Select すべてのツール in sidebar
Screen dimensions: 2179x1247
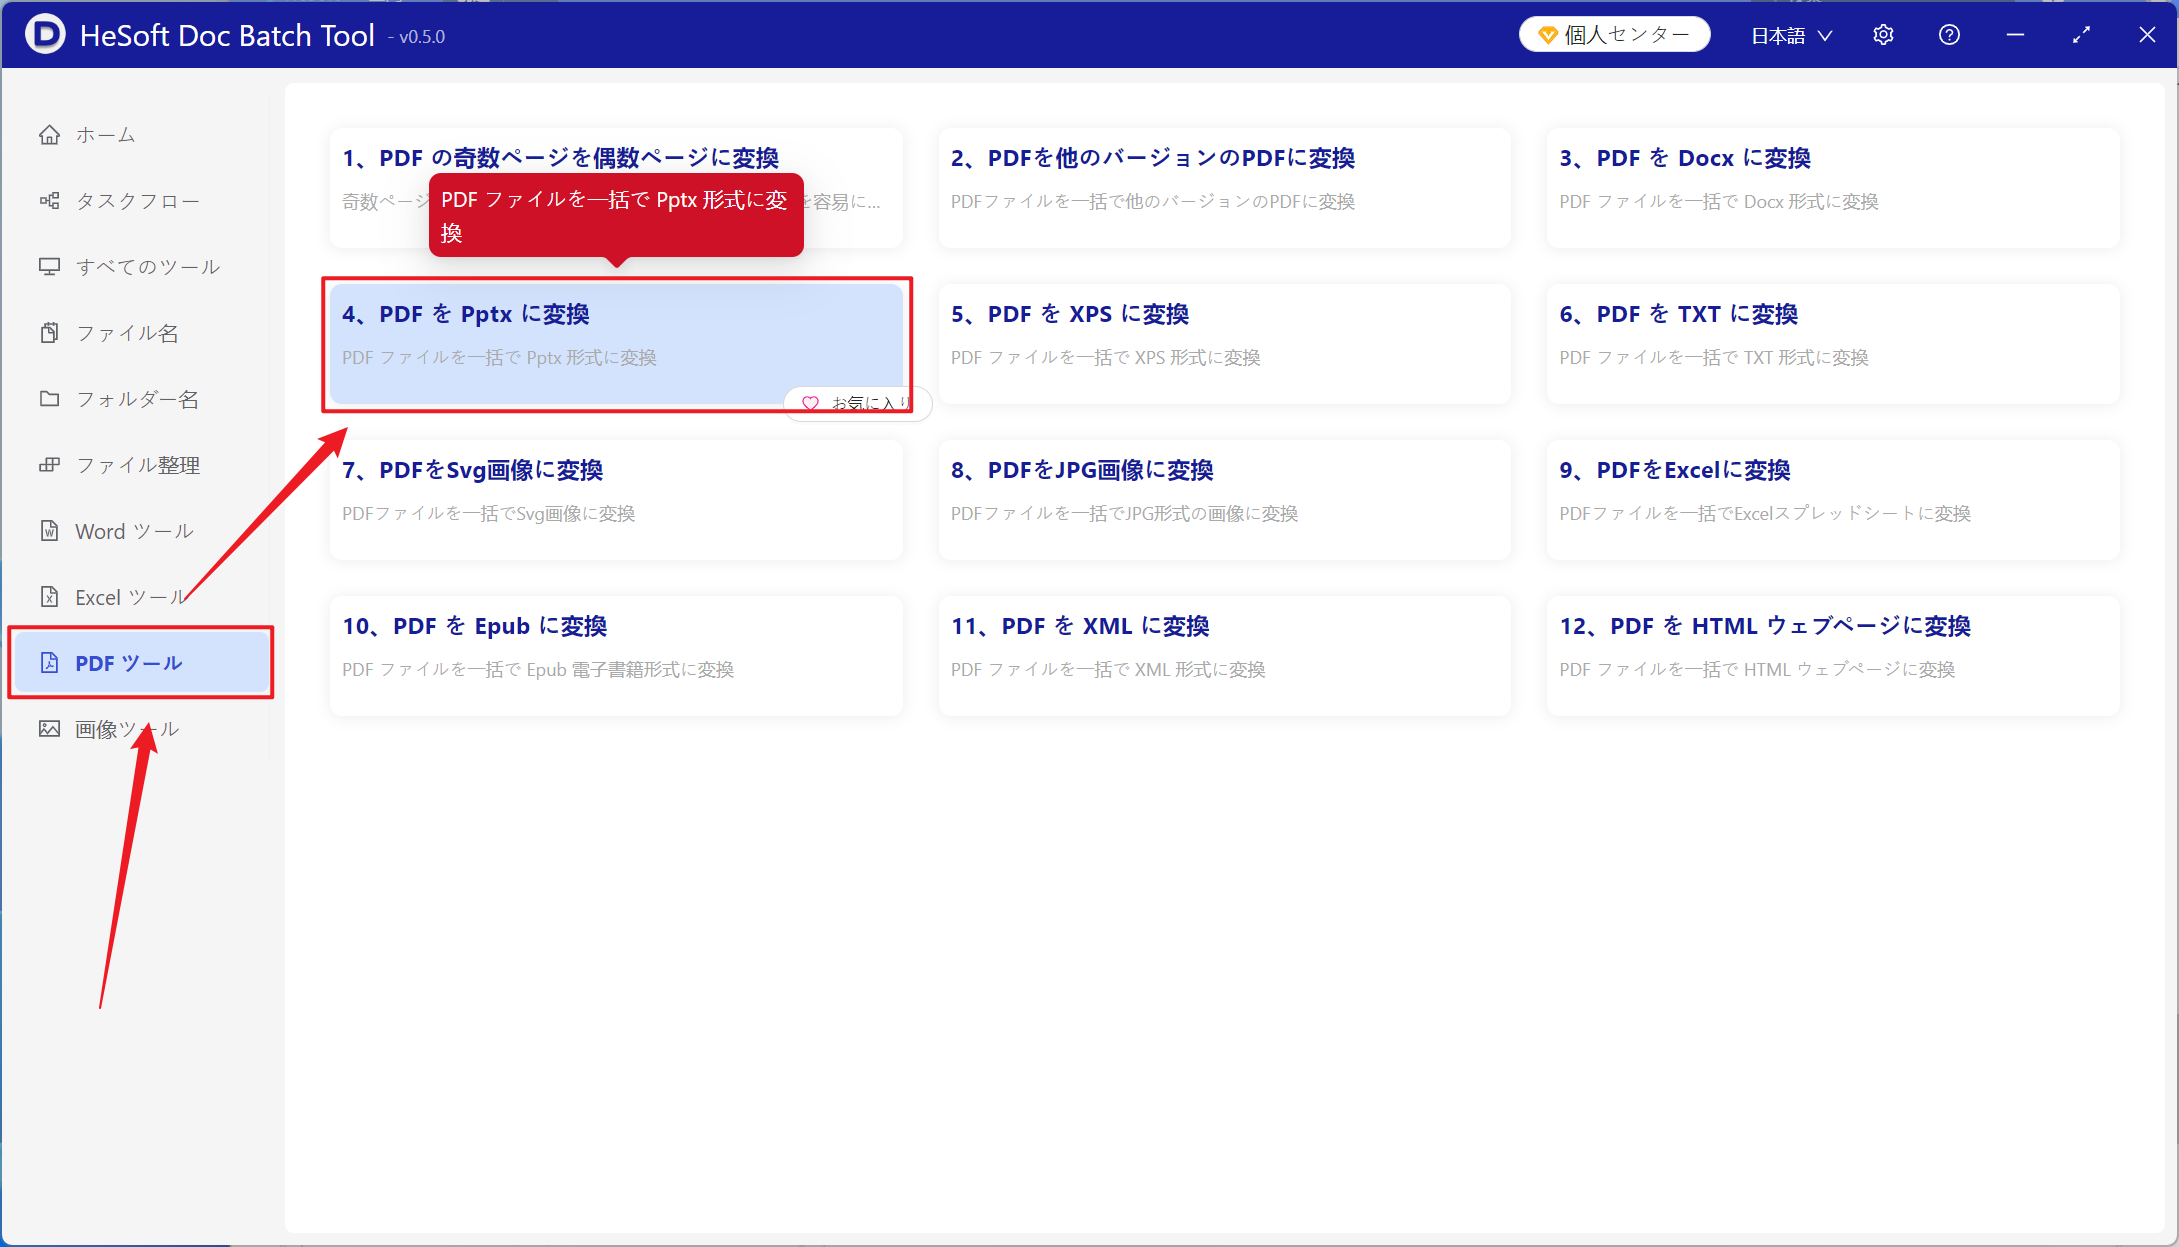point(141,266)
